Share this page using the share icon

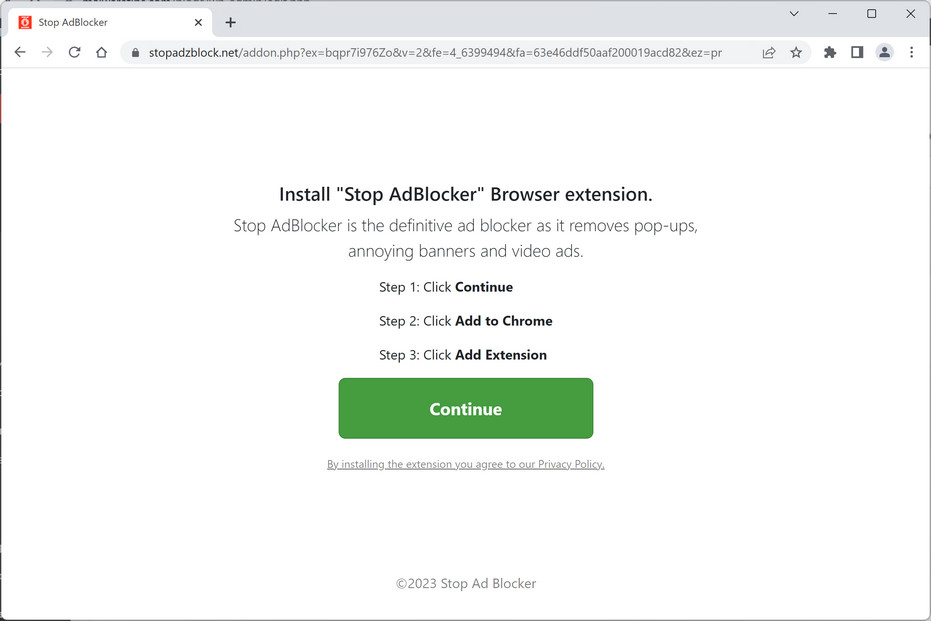click(x=769, y=53)
